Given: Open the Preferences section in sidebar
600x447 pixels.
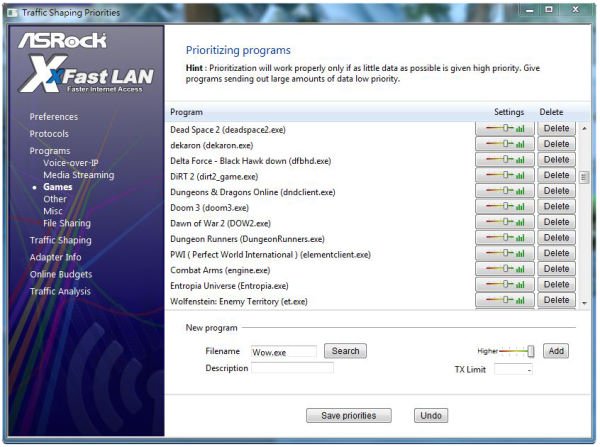Looking at the screenshot, I should (x=54, y=116).
